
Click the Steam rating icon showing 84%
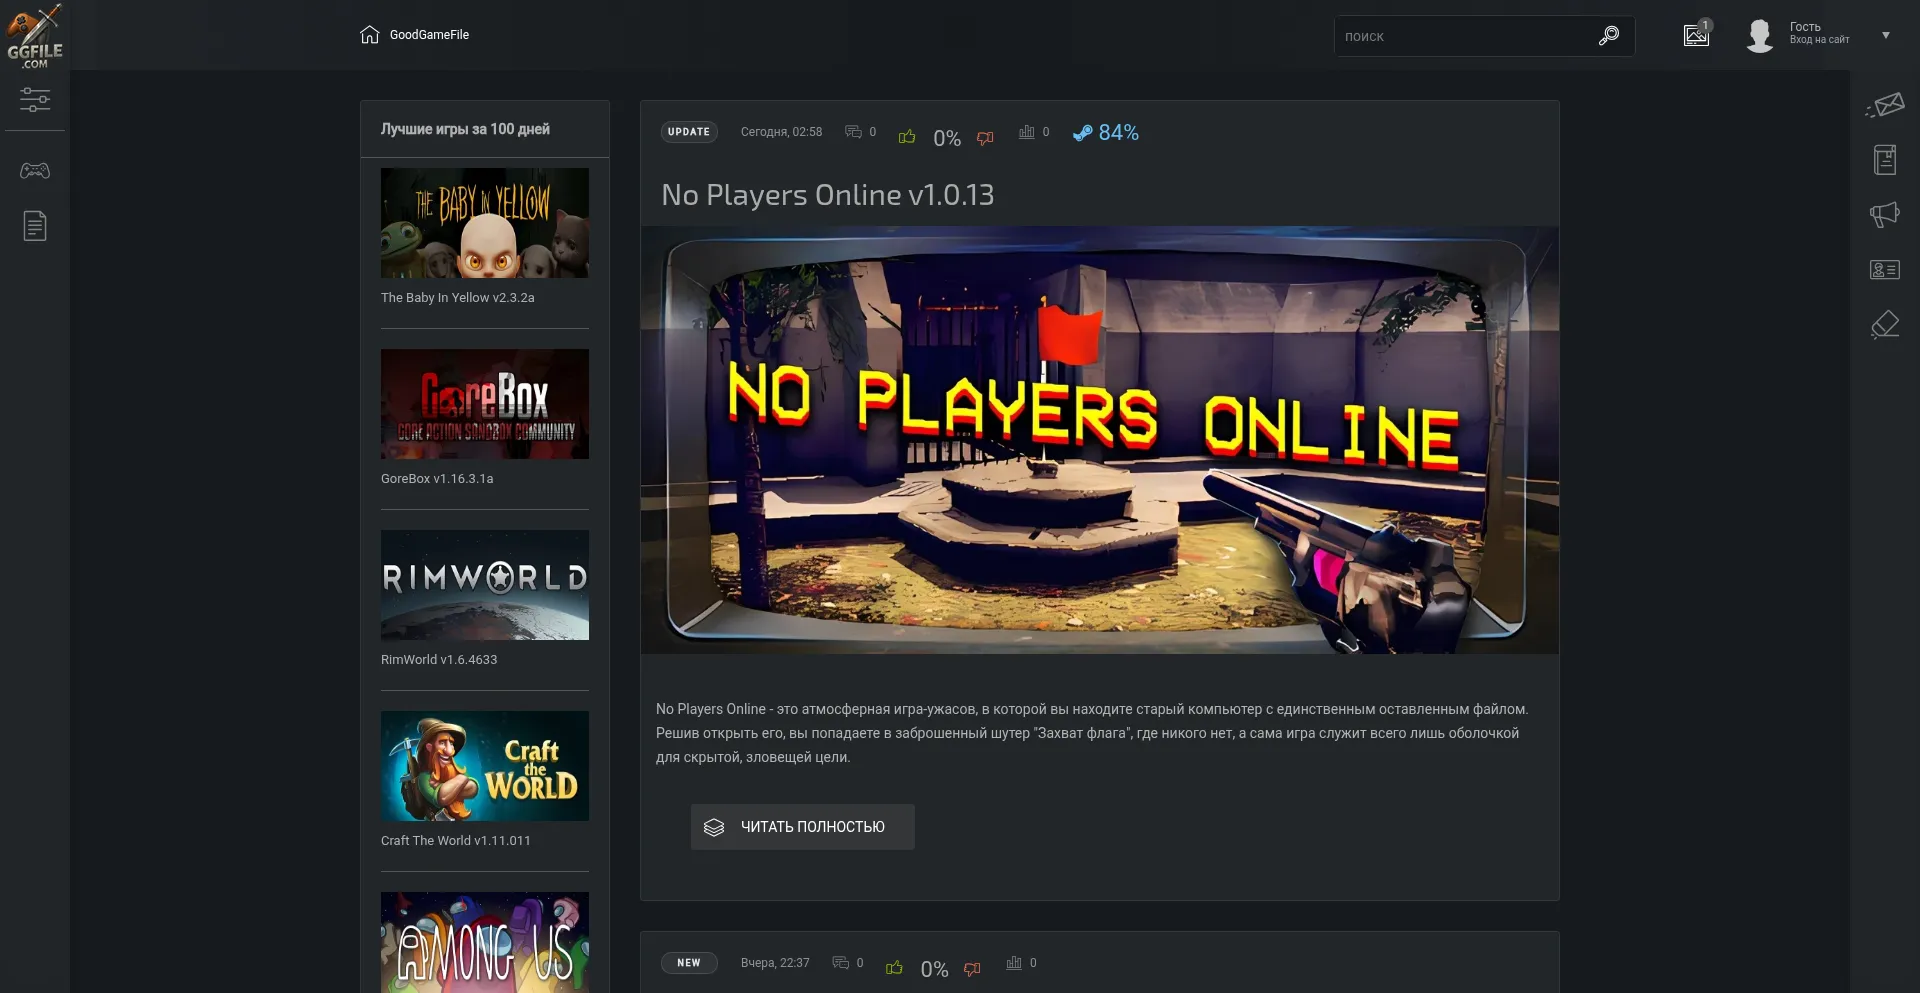click(x=1082, y=133)
